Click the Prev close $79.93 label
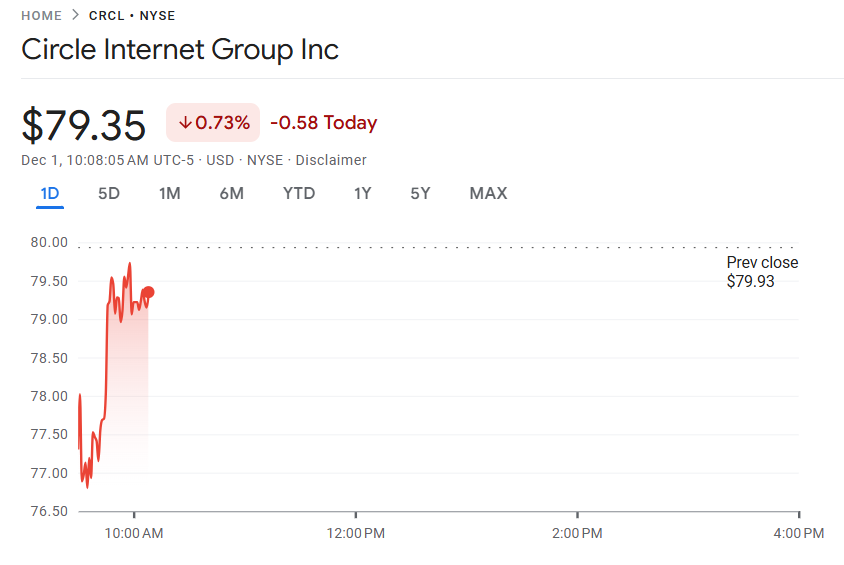The width and height of the screenshot is (844, 565). tap(762, 272)
